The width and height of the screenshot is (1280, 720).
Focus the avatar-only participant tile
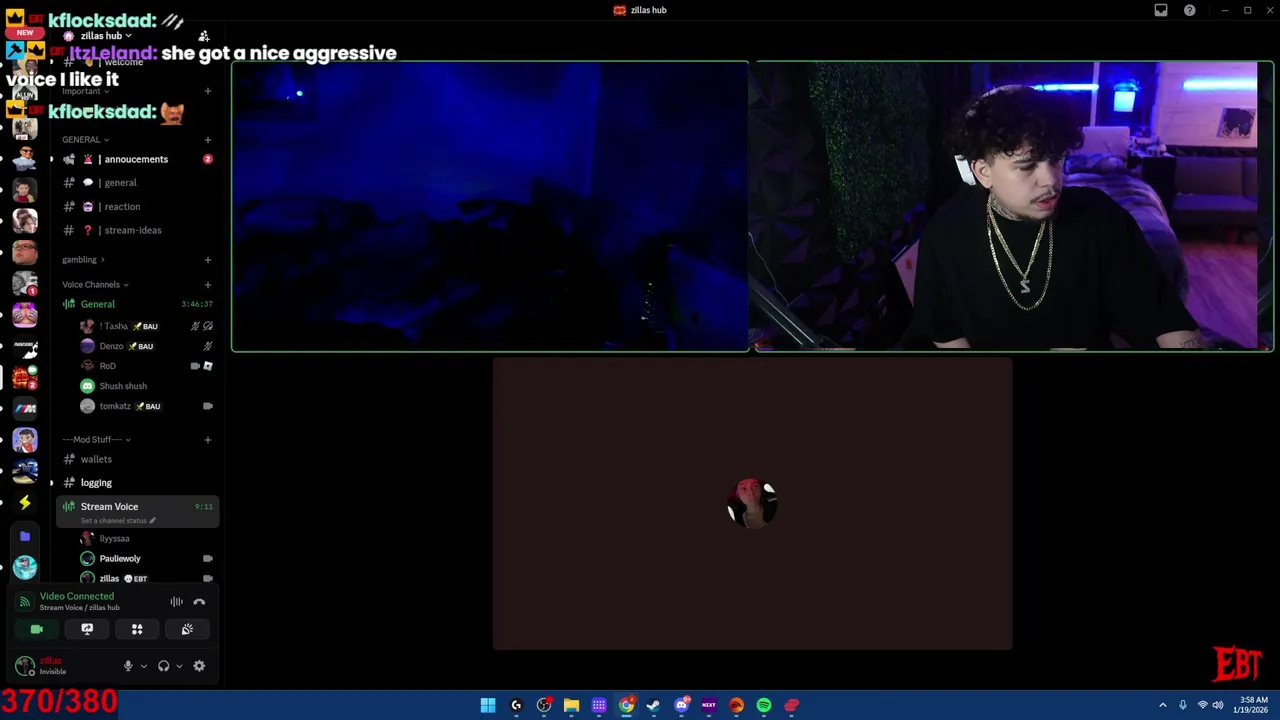coord(752,504)
